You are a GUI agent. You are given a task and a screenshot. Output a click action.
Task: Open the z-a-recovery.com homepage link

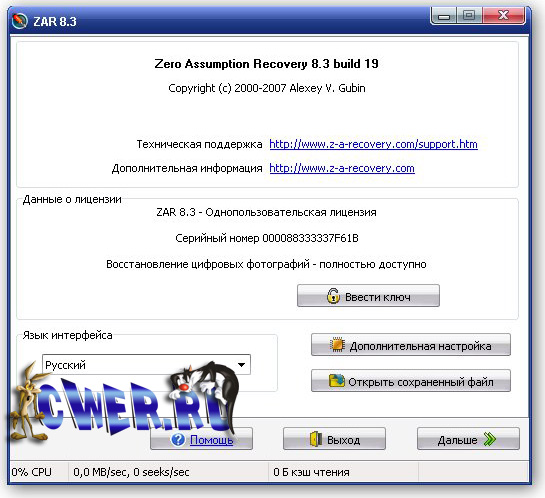pyautogui.click(x=342, y=169)
